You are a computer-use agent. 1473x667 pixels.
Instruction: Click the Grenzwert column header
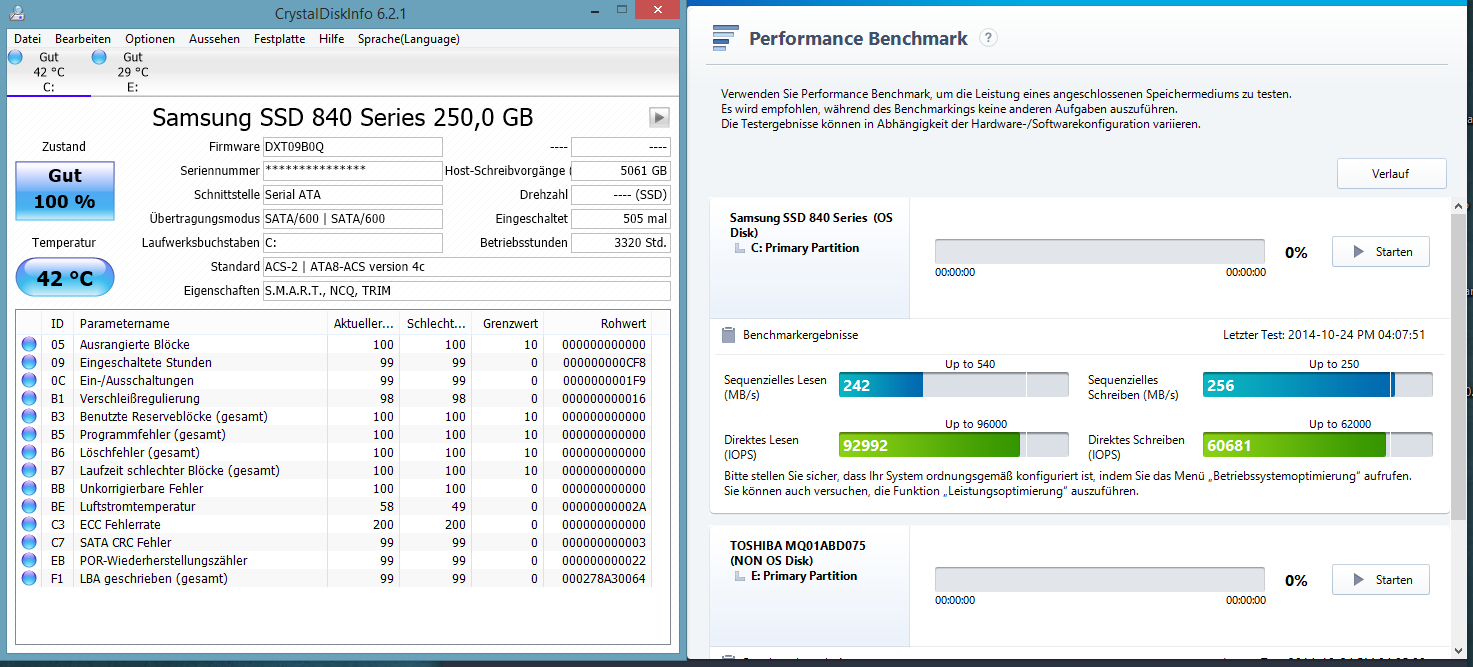pyautogui.click(x=506, y=323)
